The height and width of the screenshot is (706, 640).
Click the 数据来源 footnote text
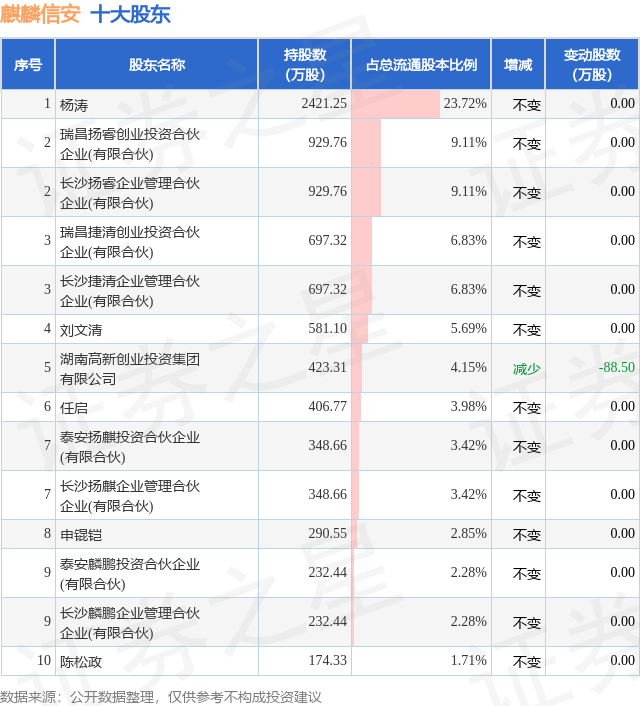click(161, 697)
